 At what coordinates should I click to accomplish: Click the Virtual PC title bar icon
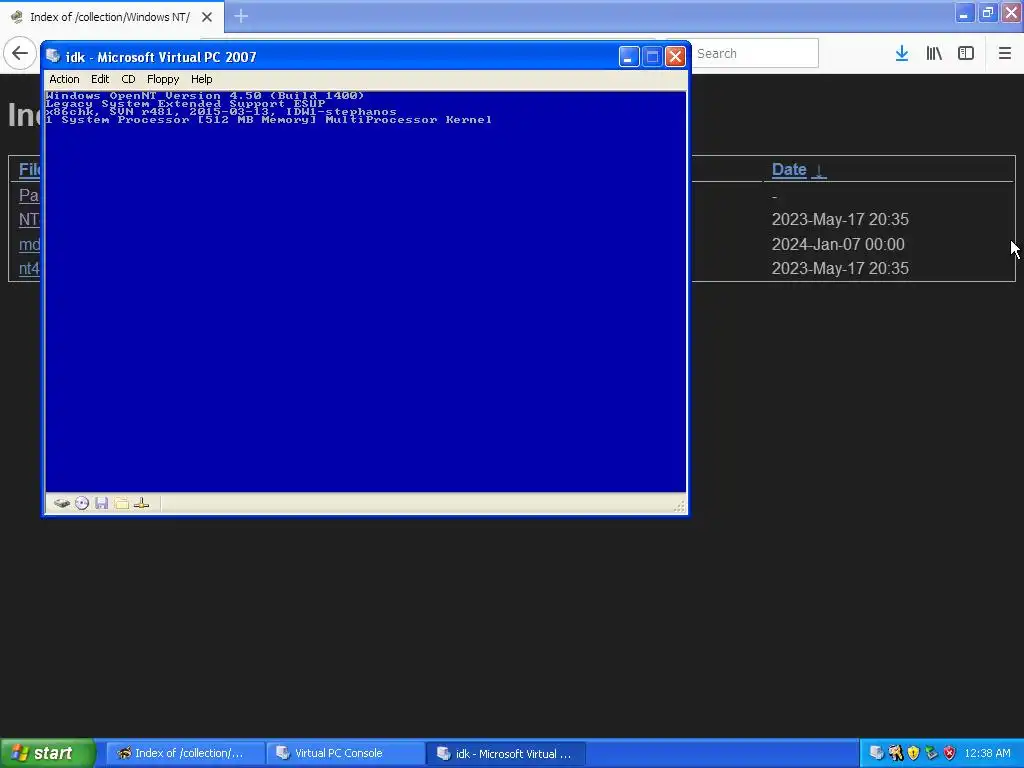click(x=54, y=56)
